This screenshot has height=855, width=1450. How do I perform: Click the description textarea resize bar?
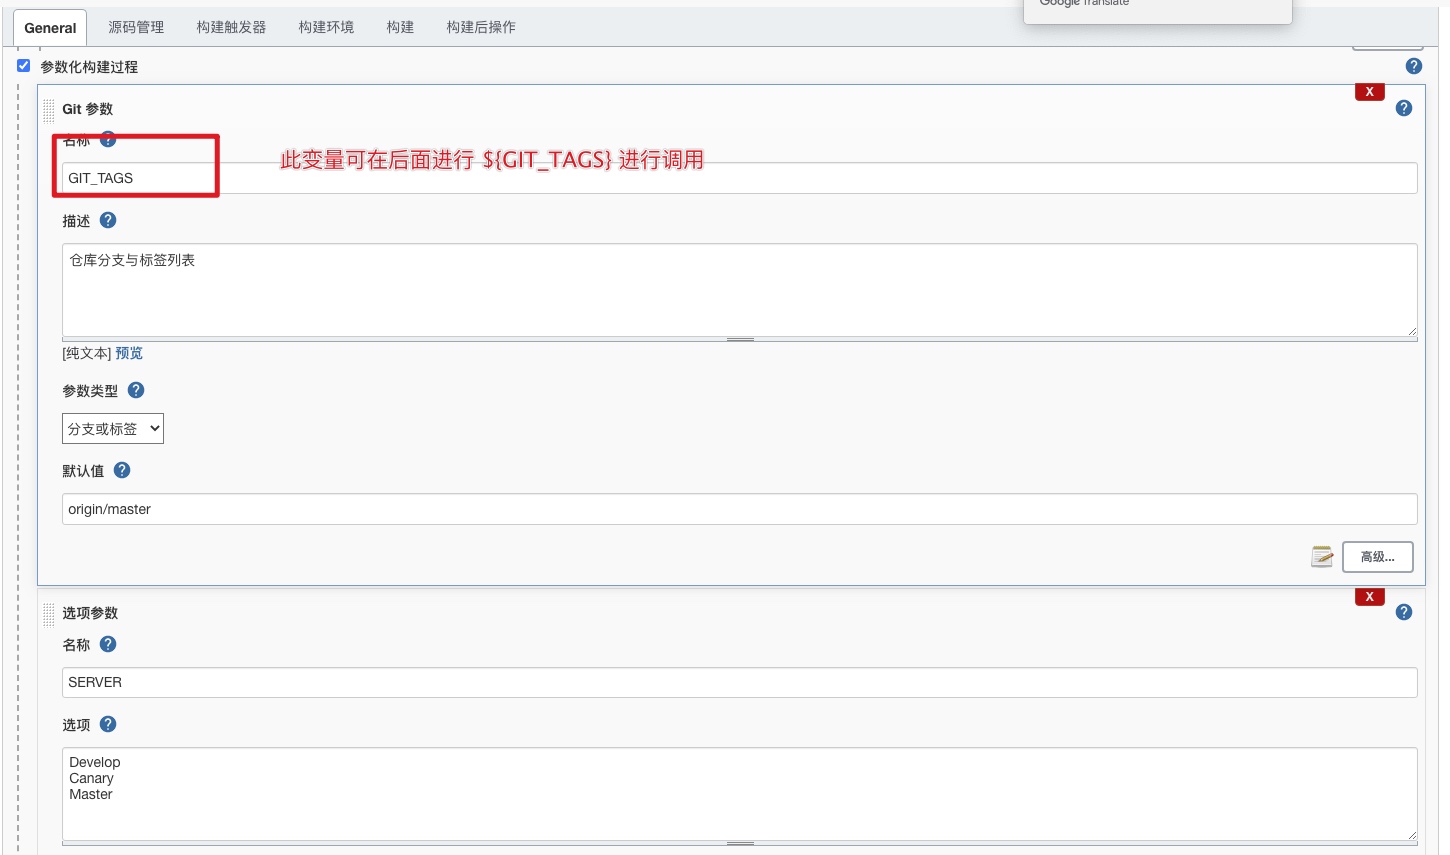pos(739,339)
